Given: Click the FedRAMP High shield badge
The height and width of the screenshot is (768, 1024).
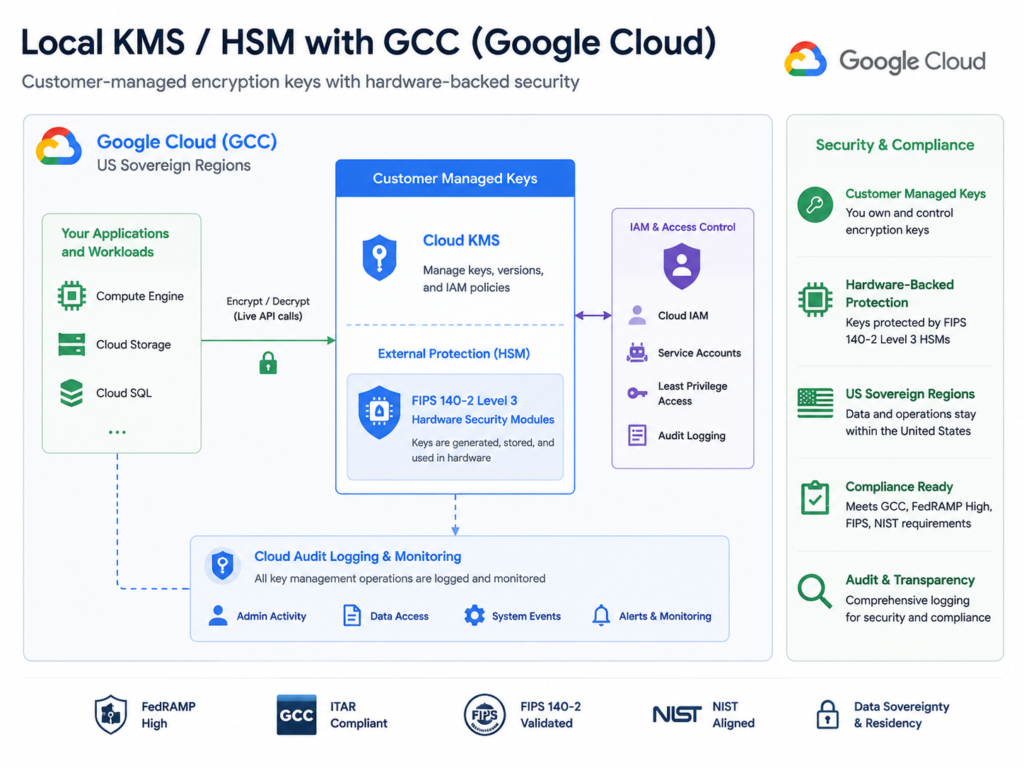Looking at the screenshot, I should pyautogui.click(x=111, y=714).
